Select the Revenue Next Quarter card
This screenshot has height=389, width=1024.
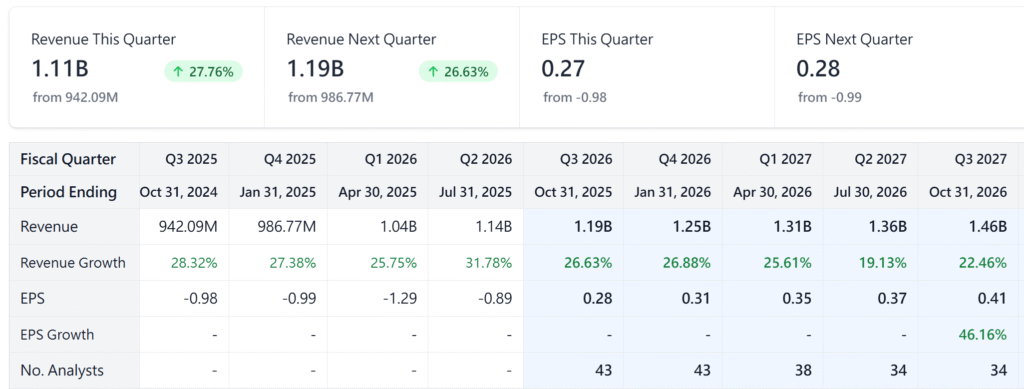(x=392, y=67)
